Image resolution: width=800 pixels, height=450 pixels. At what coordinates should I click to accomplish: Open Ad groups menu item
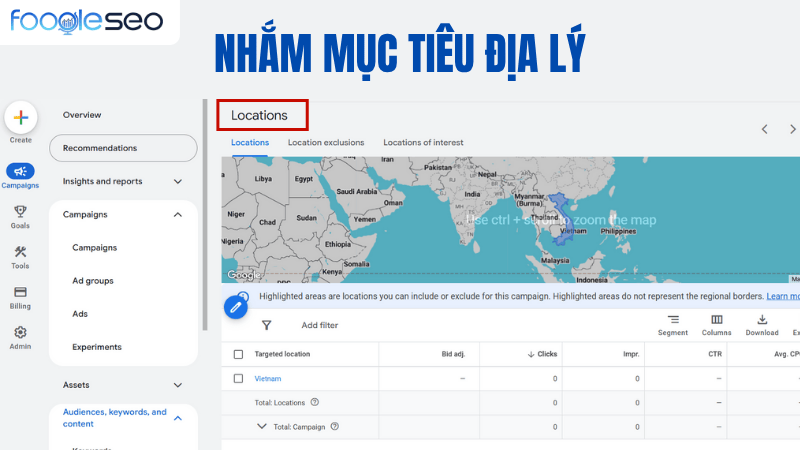click(93, 281)
